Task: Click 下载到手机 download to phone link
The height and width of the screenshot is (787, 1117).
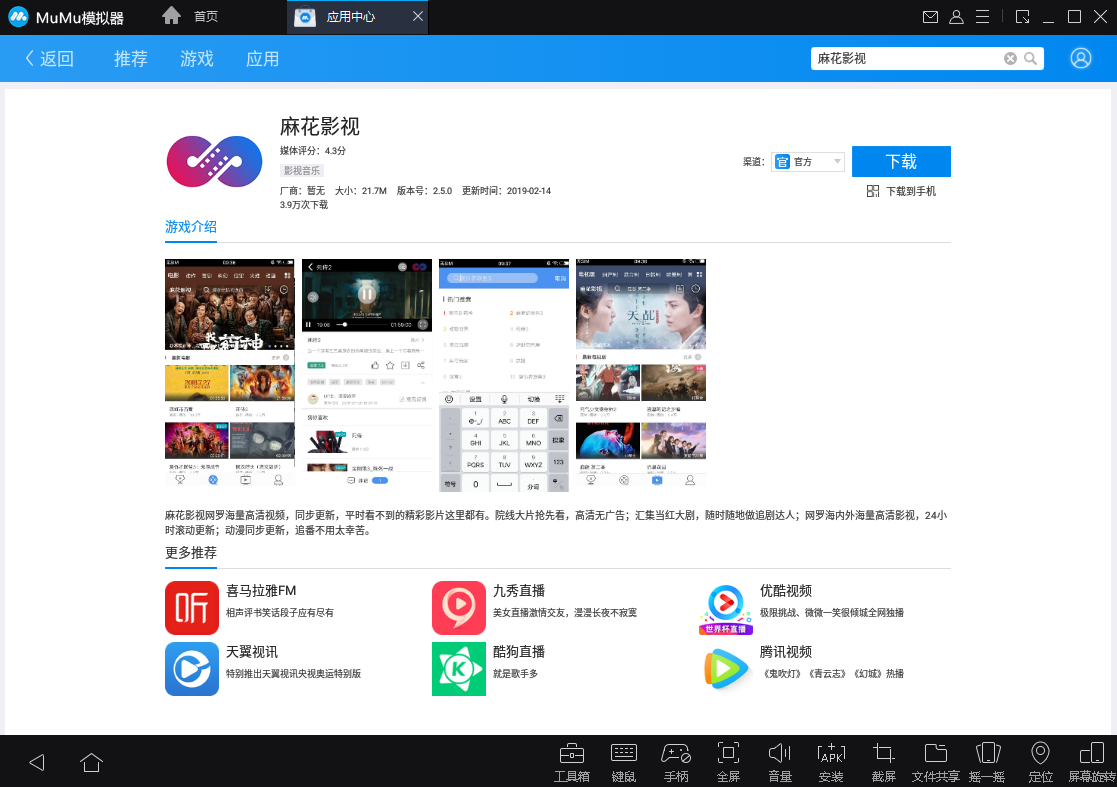Action: point(901,191)
